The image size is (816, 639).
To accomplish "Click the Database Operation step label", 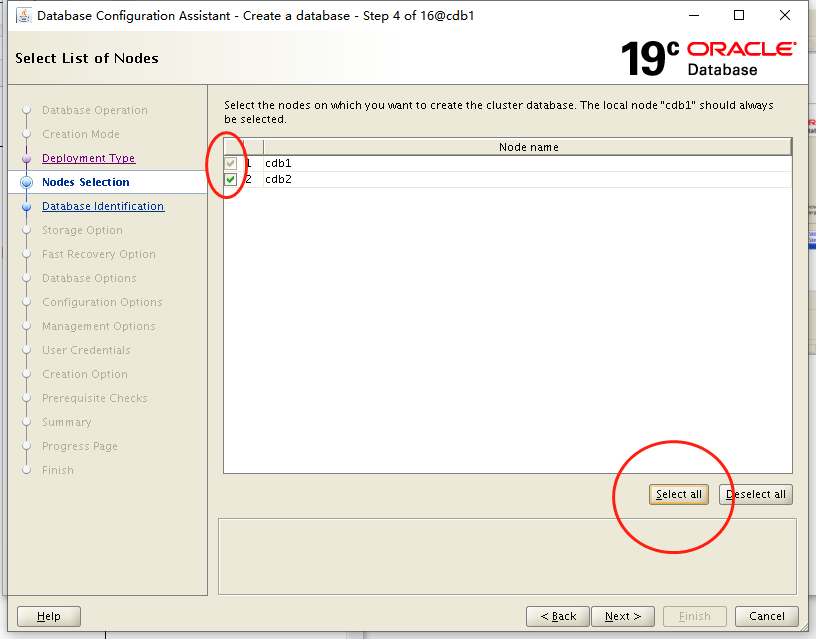I will coord(95,110).
